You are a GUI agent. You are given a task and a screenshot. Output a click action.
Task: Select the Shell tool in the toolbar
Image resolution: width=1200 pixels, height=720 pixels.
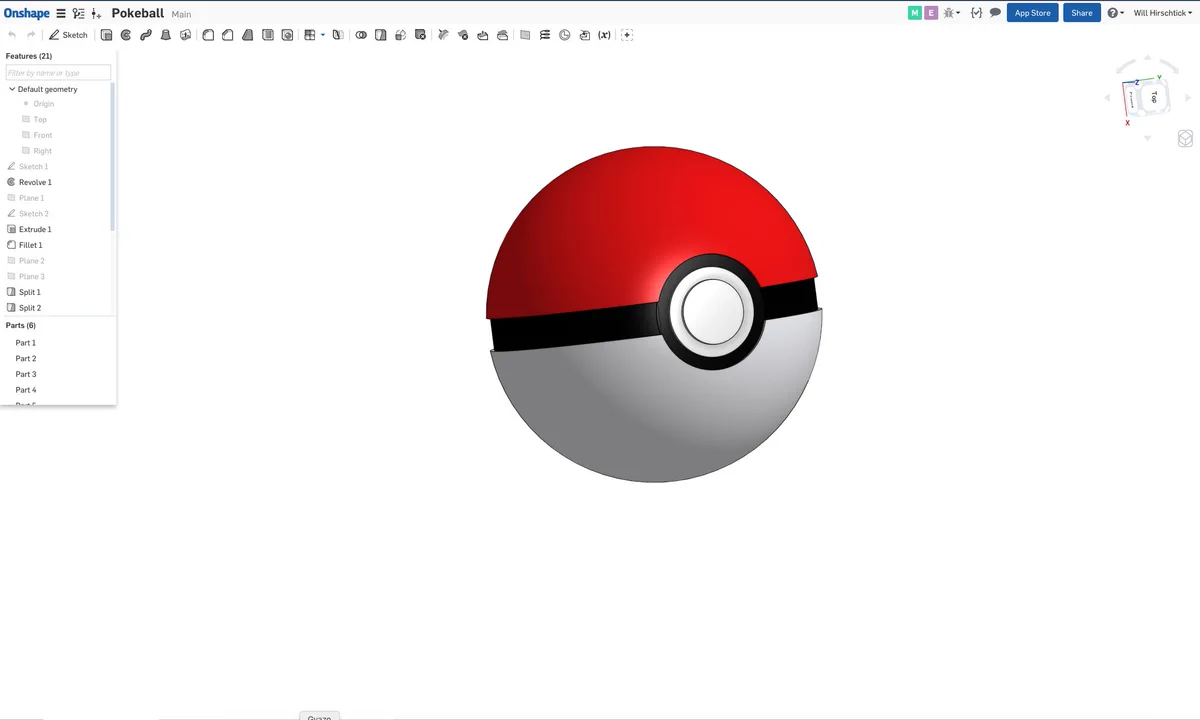tap(268, 35)
